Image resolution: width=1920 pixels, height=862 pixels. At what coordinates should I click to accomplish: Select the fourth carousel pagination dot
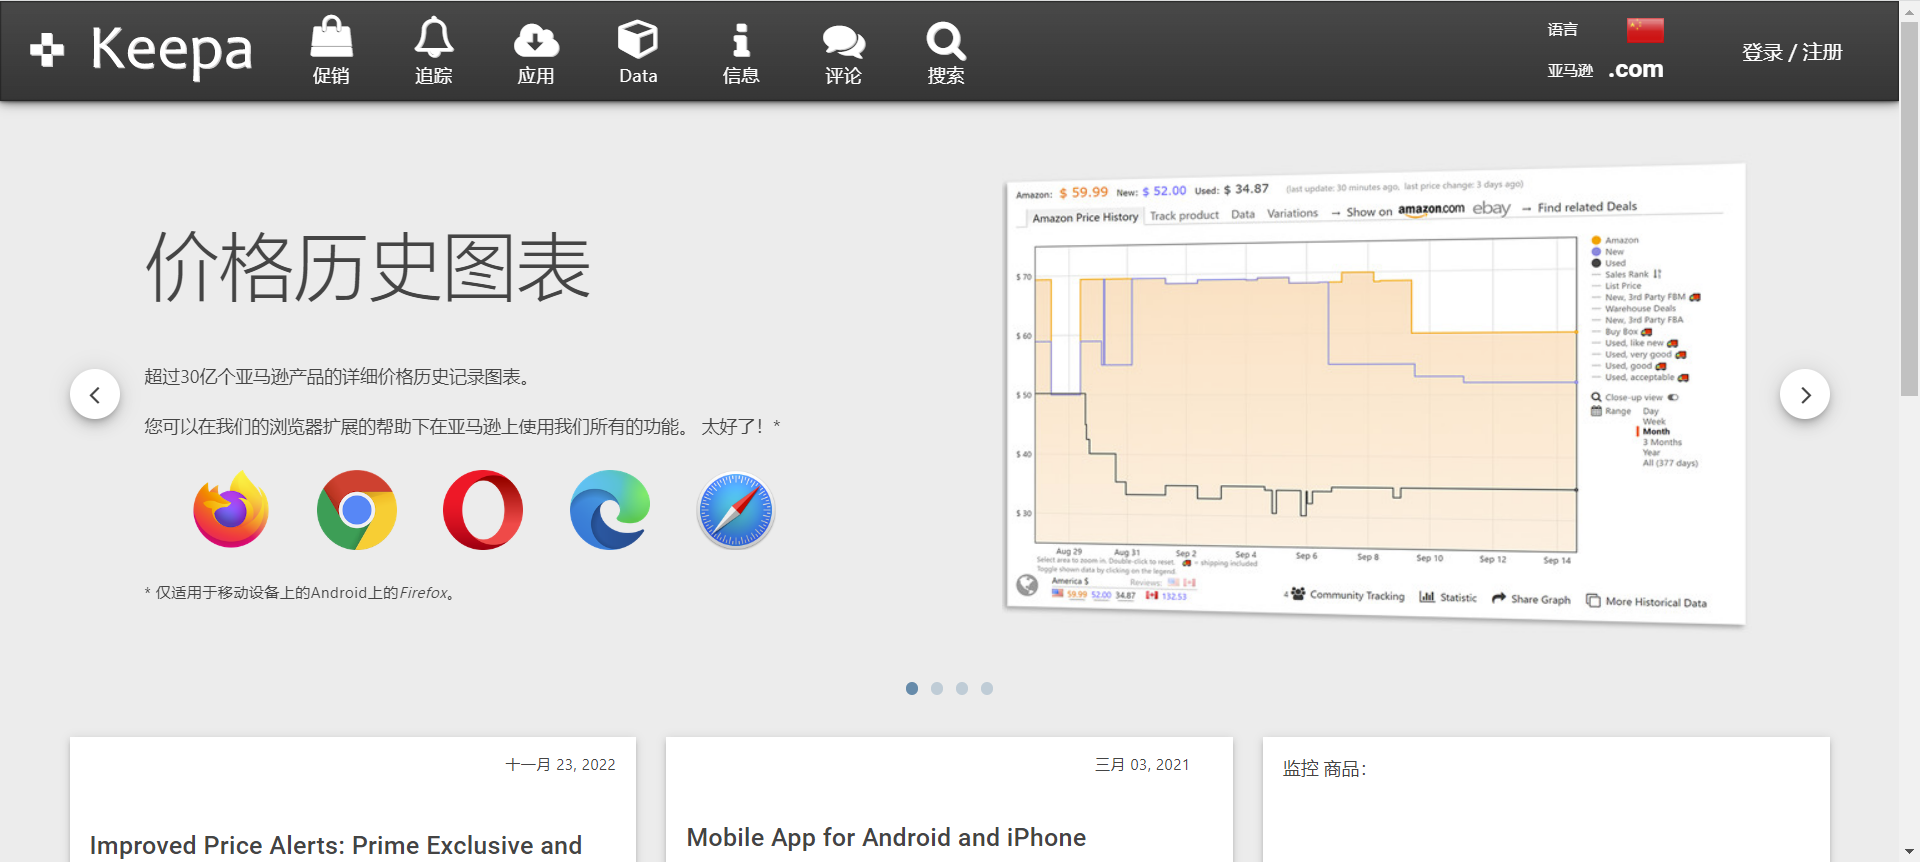pos(987,688)
